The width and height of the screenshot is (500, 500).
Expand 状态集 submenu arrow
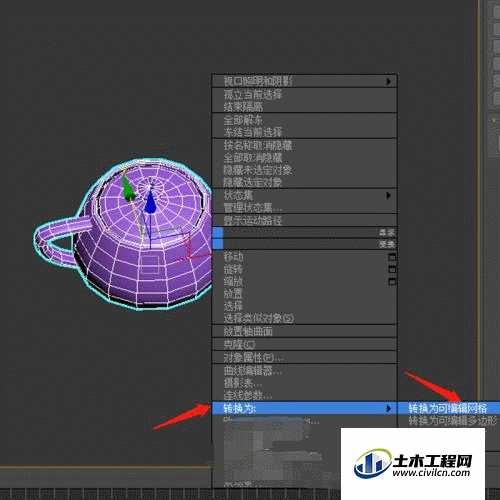[x=388, y=195]
